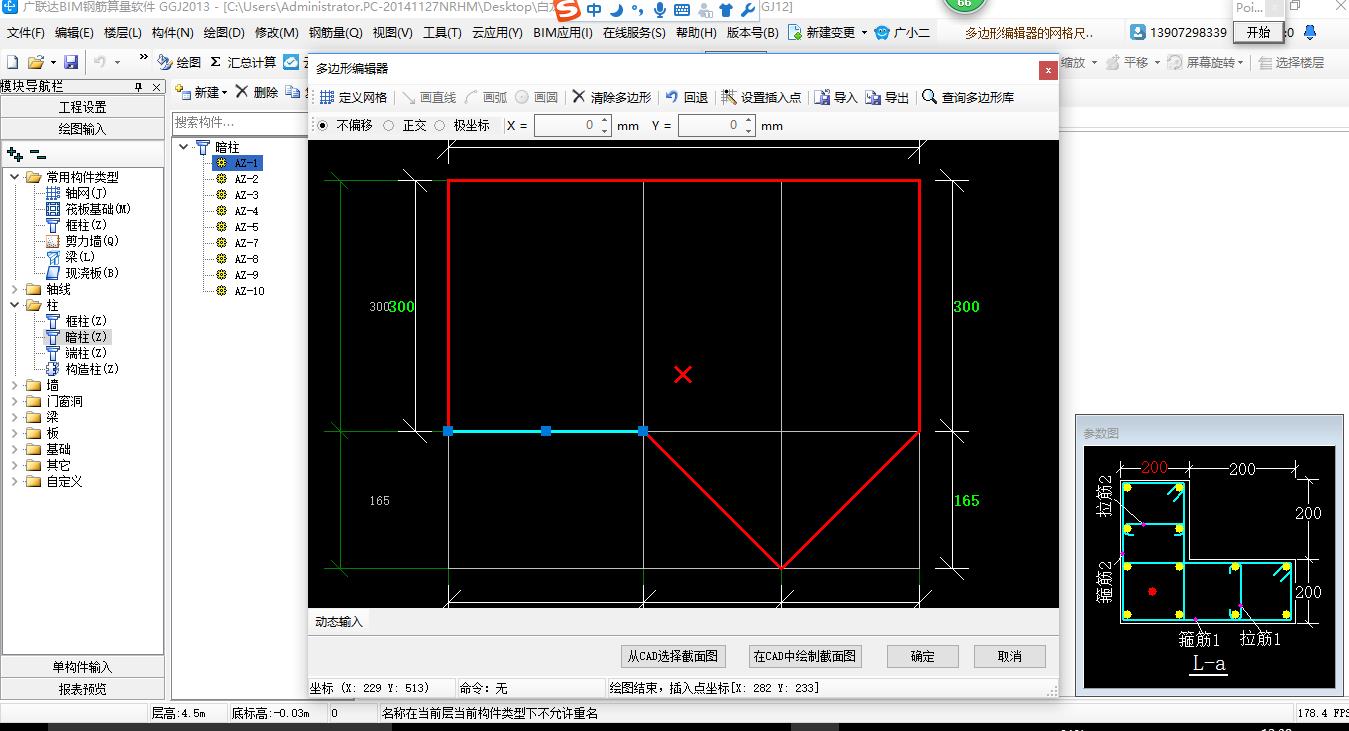This screenshot has width=1349, height=731.
Task: Open the 文件(F) menu
Action: [26, 33]
